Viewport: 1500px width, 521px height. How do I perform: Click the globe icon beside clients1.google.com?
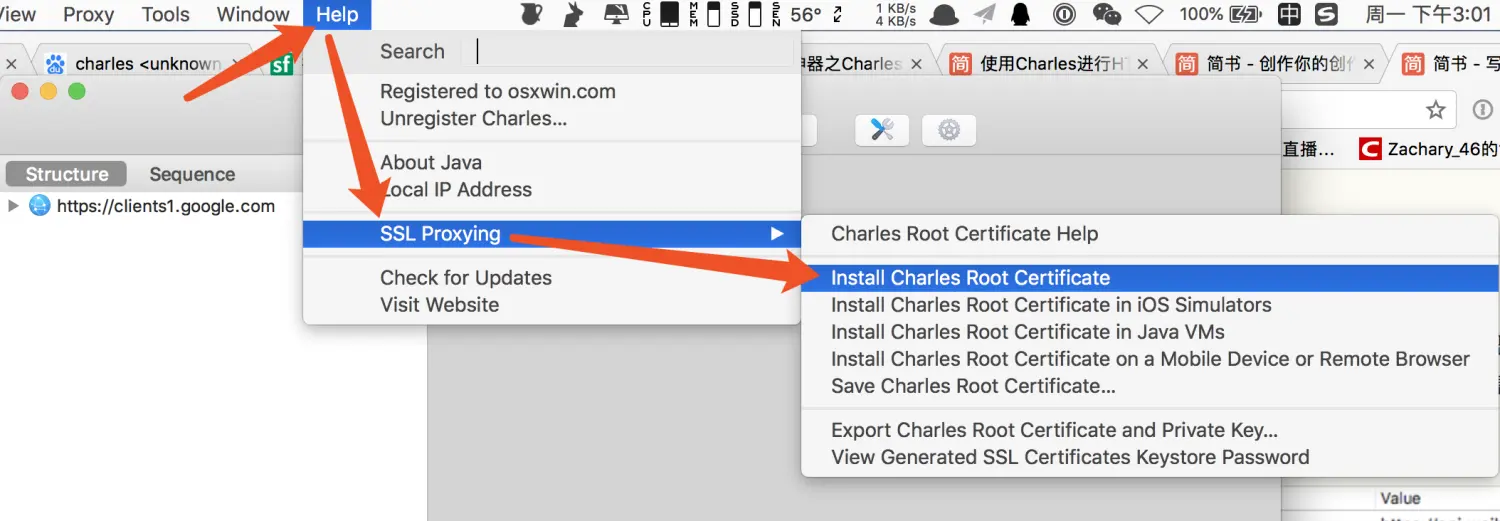point(39,206)
